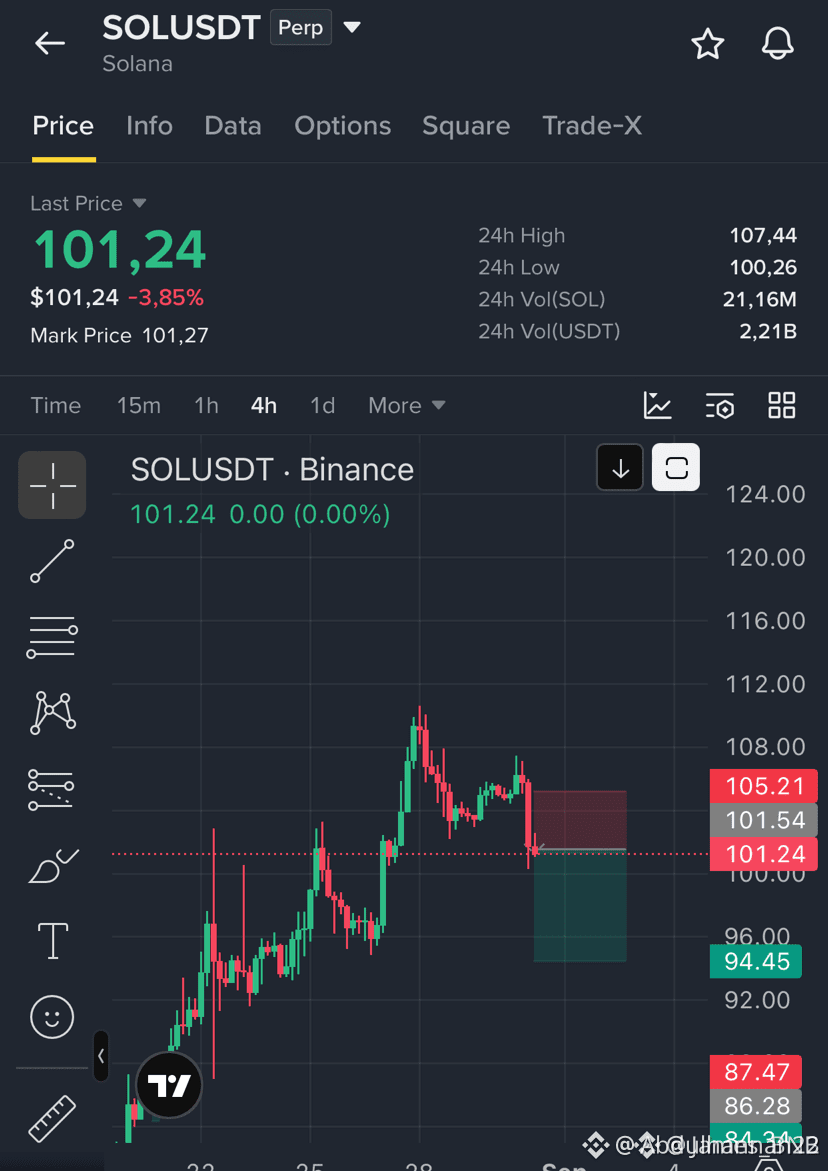
Task: Collapse the drawing toolbar arrow
Action: [x=101, y=1056]
